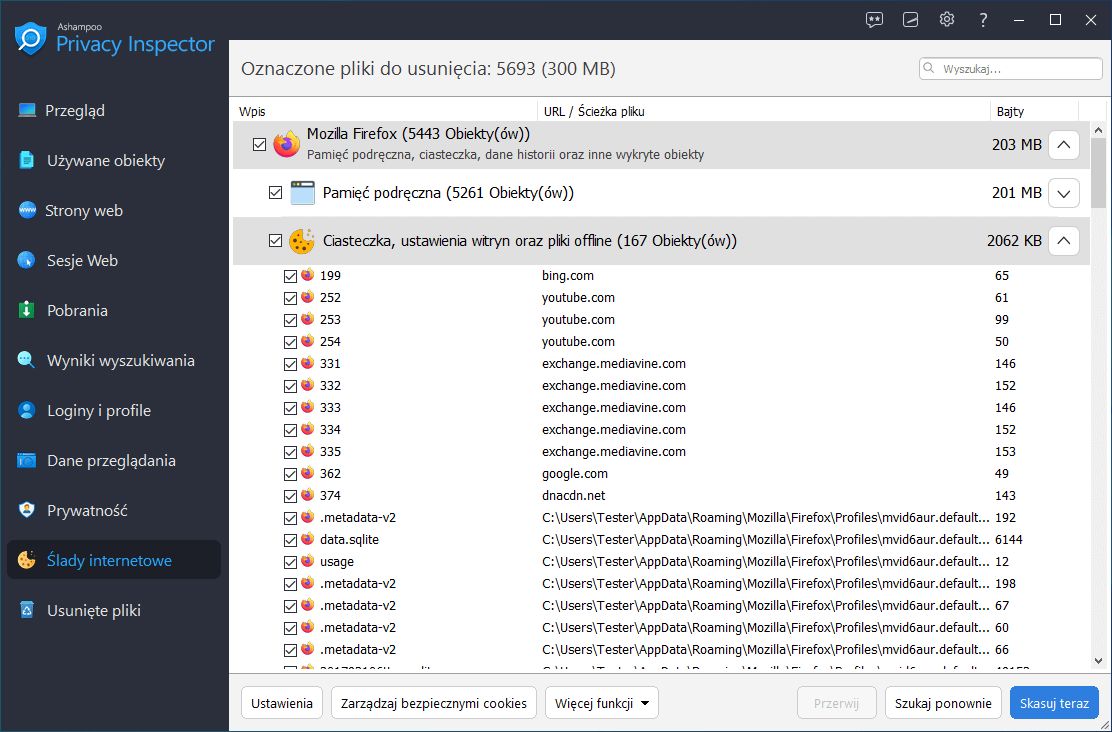Click the Dane przeglądania folder icon
This screenshot has width=1112, height=732.
(x=26, y=460)
